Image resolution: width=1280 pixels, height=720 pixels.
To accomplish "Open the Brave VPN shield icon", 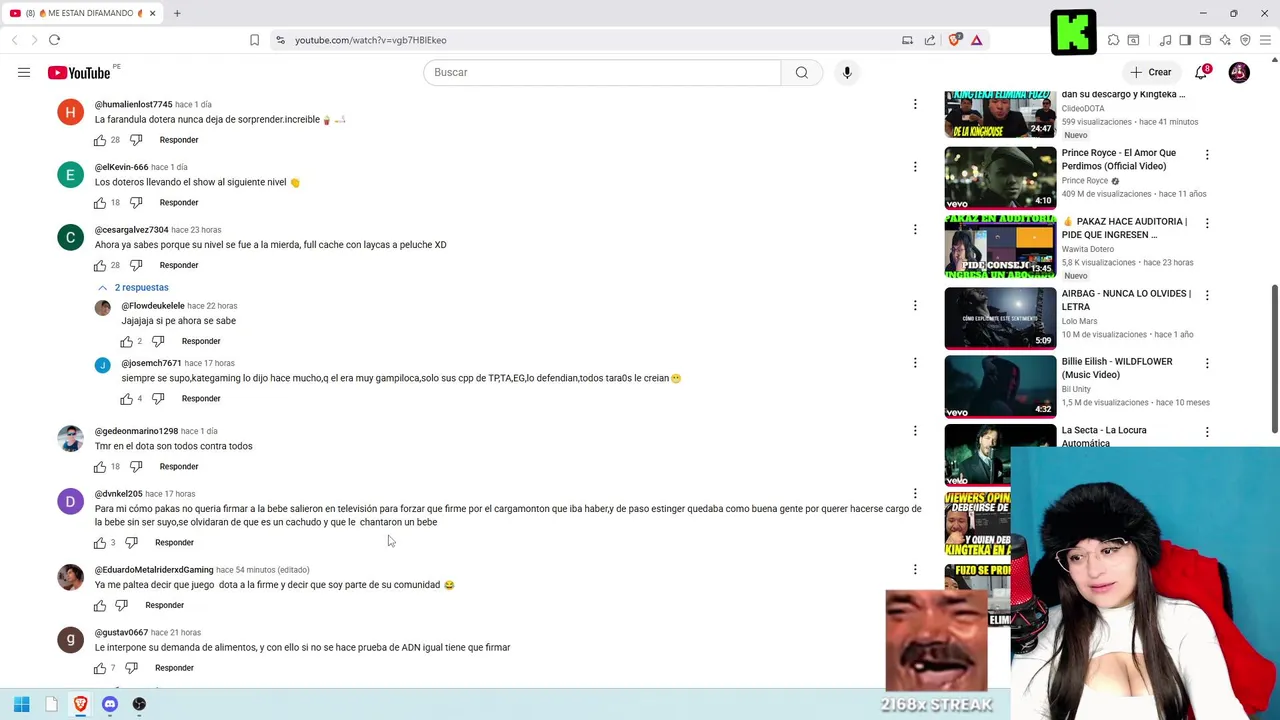I will [1245, 40].
